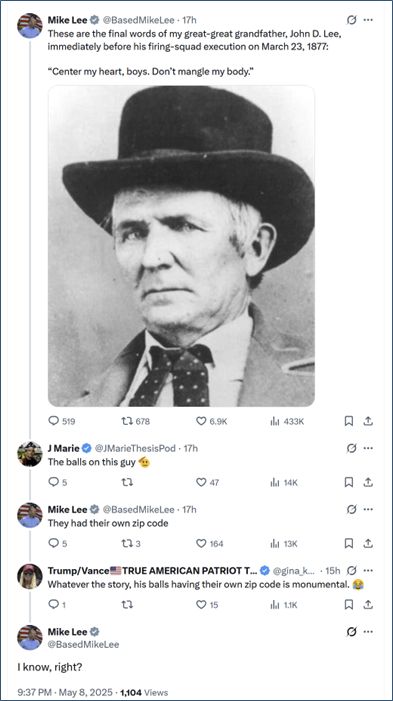Like the zip code reply with 164 likes
The height and width of the screenshot is (701, 393).
pos(210,544)
